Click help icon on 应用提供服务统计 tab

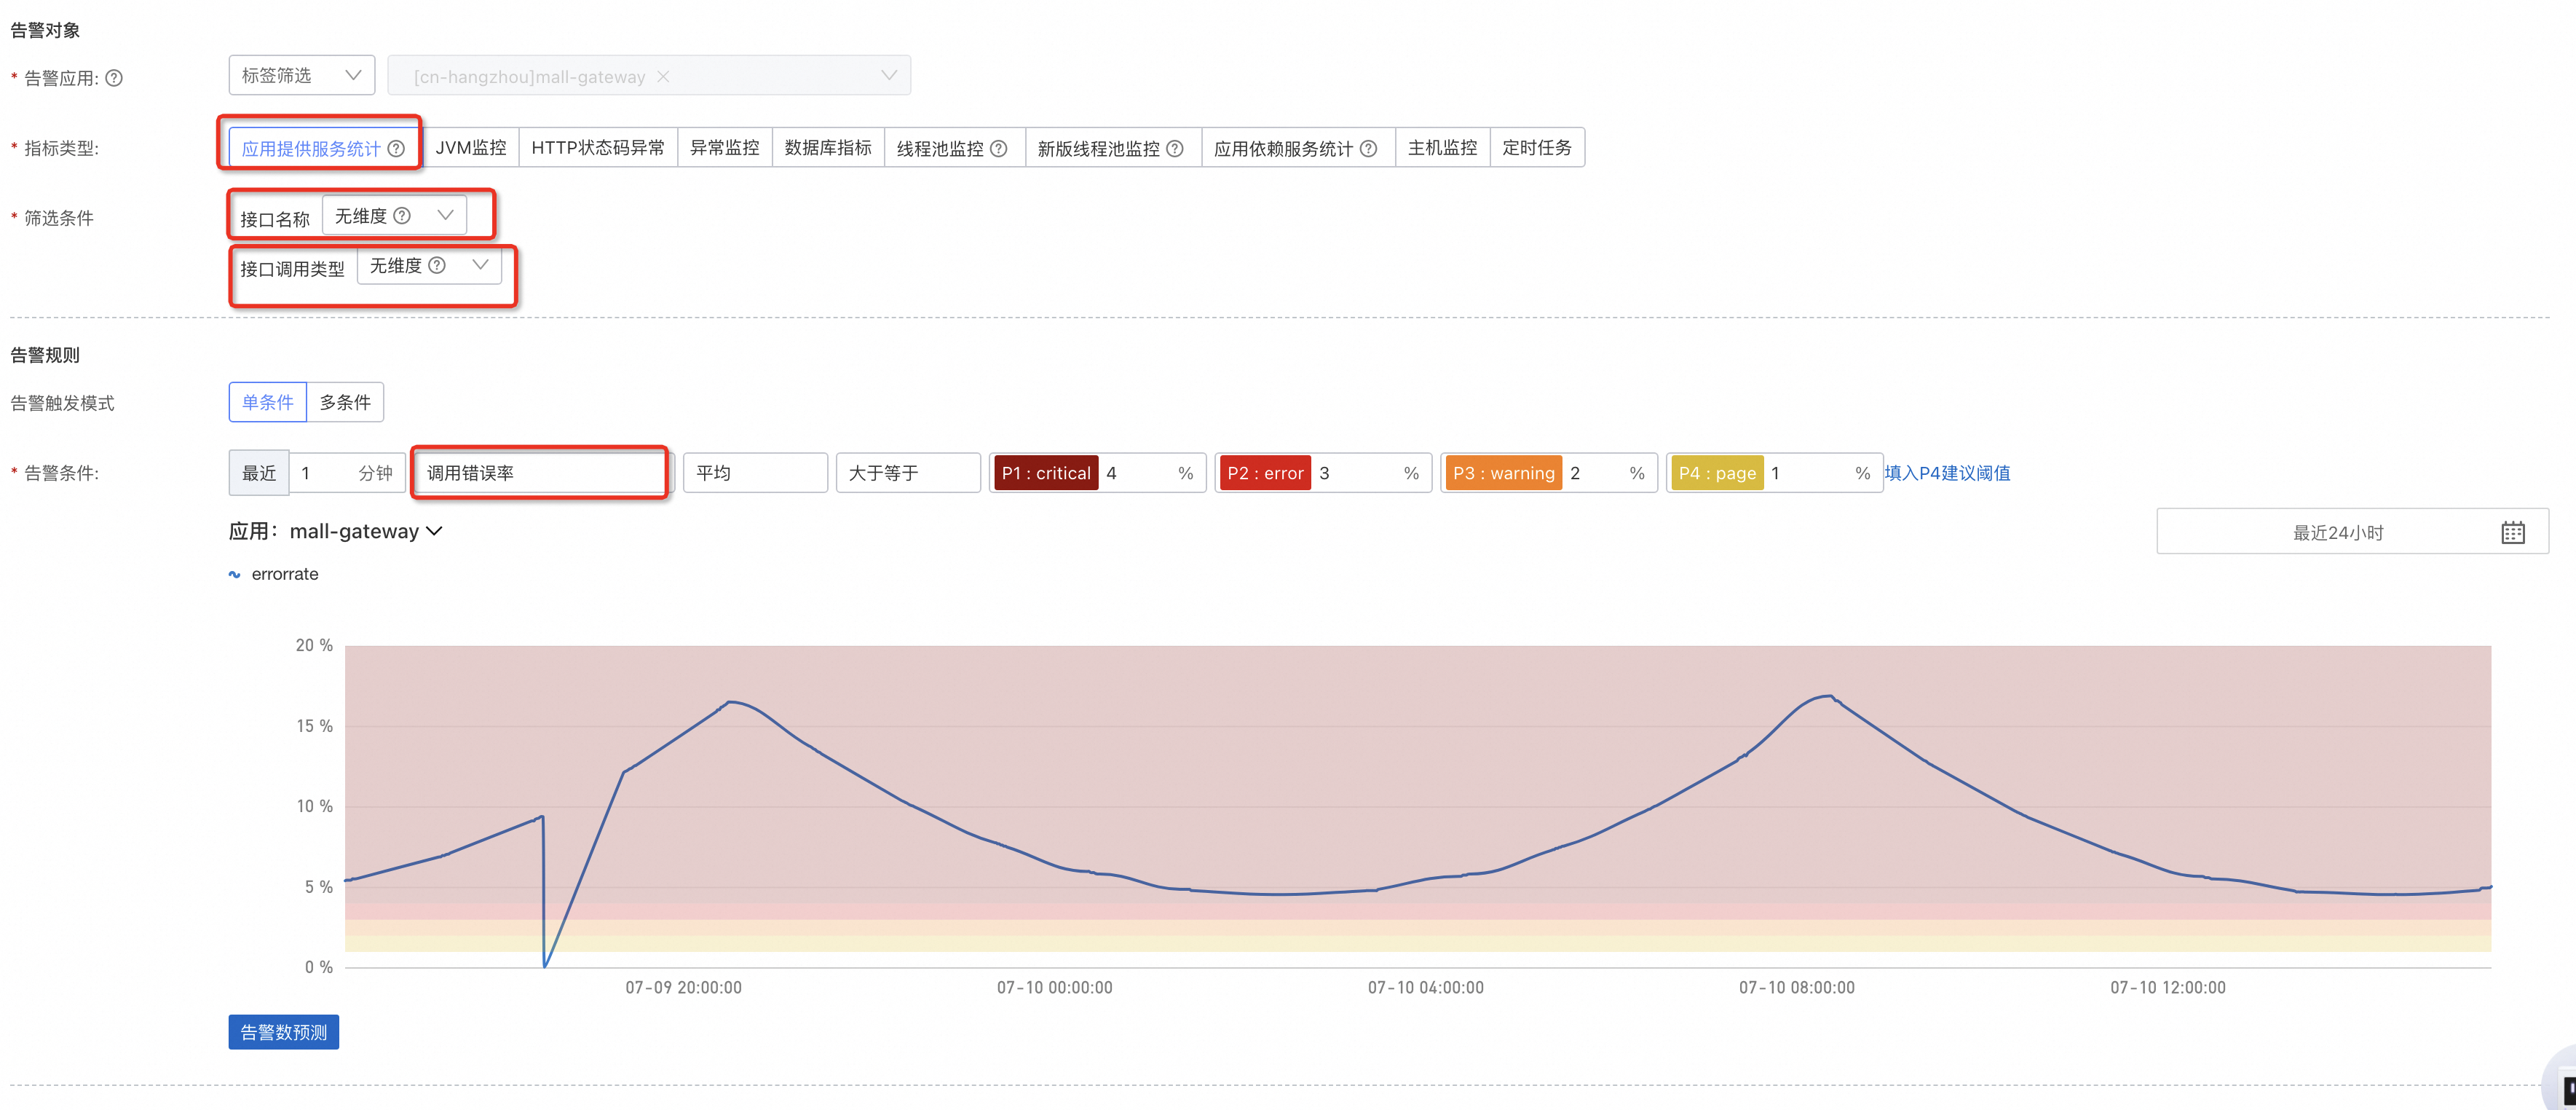396,149
